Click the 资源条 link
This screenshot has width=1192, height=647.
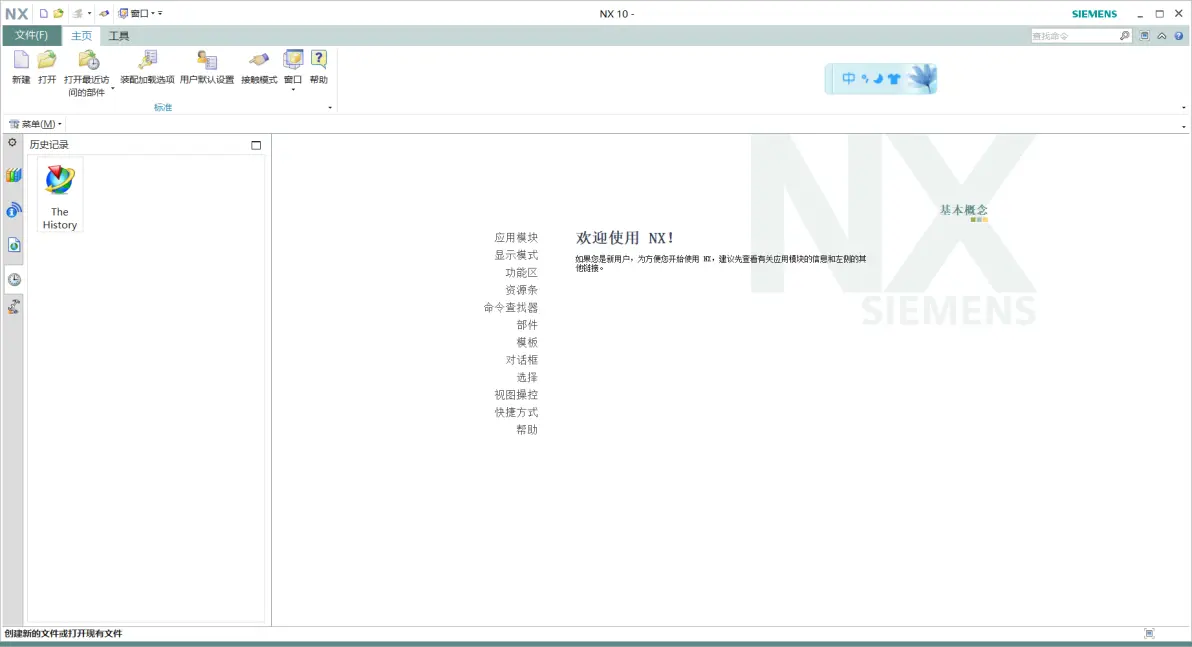pyautogui.click(x=522, y=290)
